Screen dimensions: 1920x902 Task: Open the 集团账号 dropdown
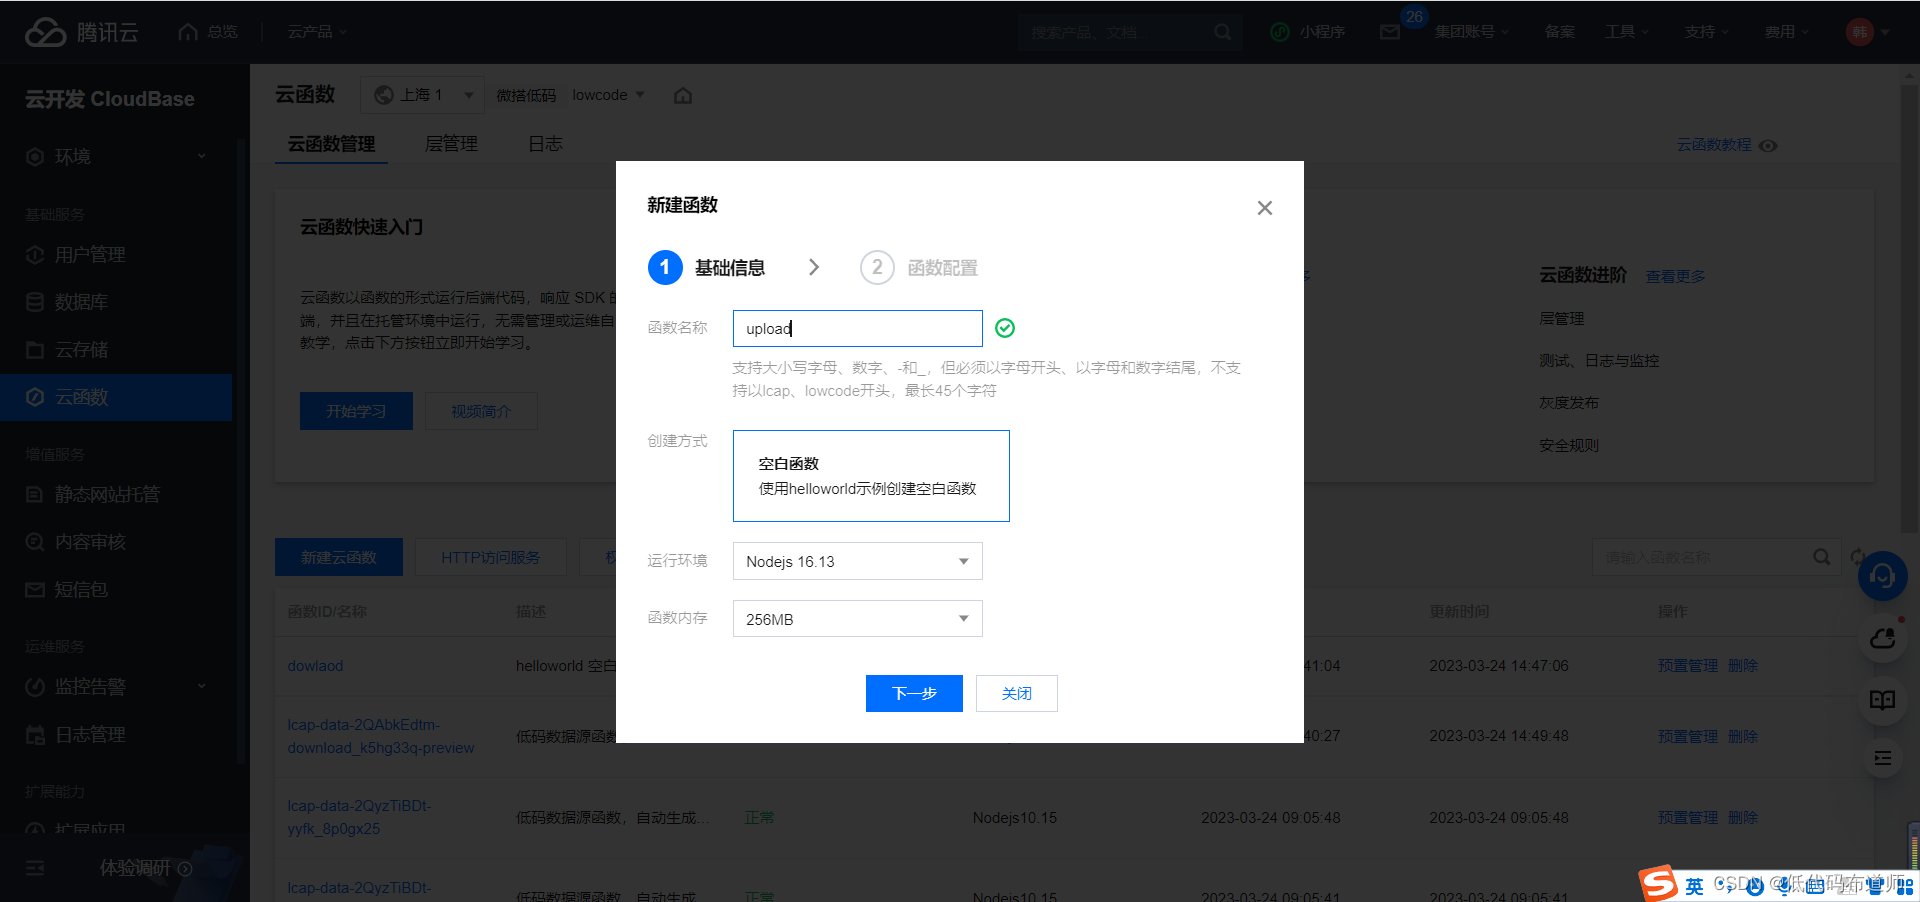tap(1471, 32)
